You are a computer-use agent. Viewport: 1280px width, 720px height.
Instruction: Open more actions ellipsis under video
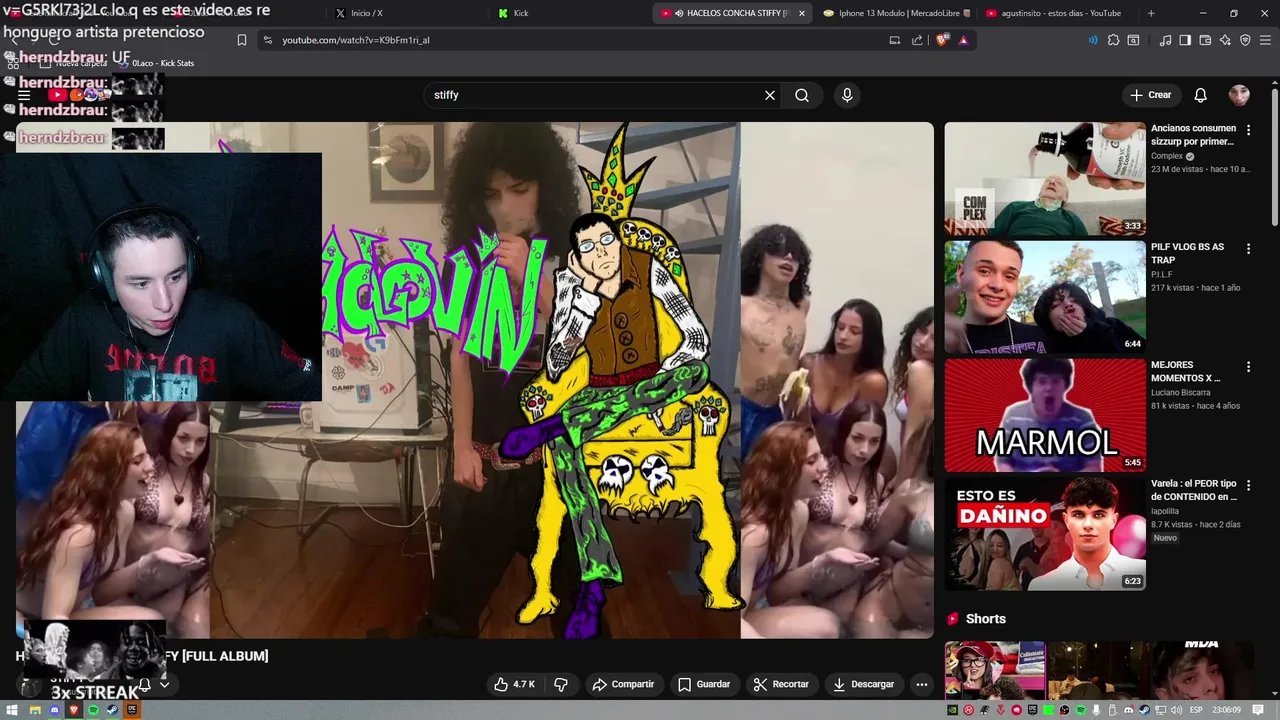[x=922, y=684]
